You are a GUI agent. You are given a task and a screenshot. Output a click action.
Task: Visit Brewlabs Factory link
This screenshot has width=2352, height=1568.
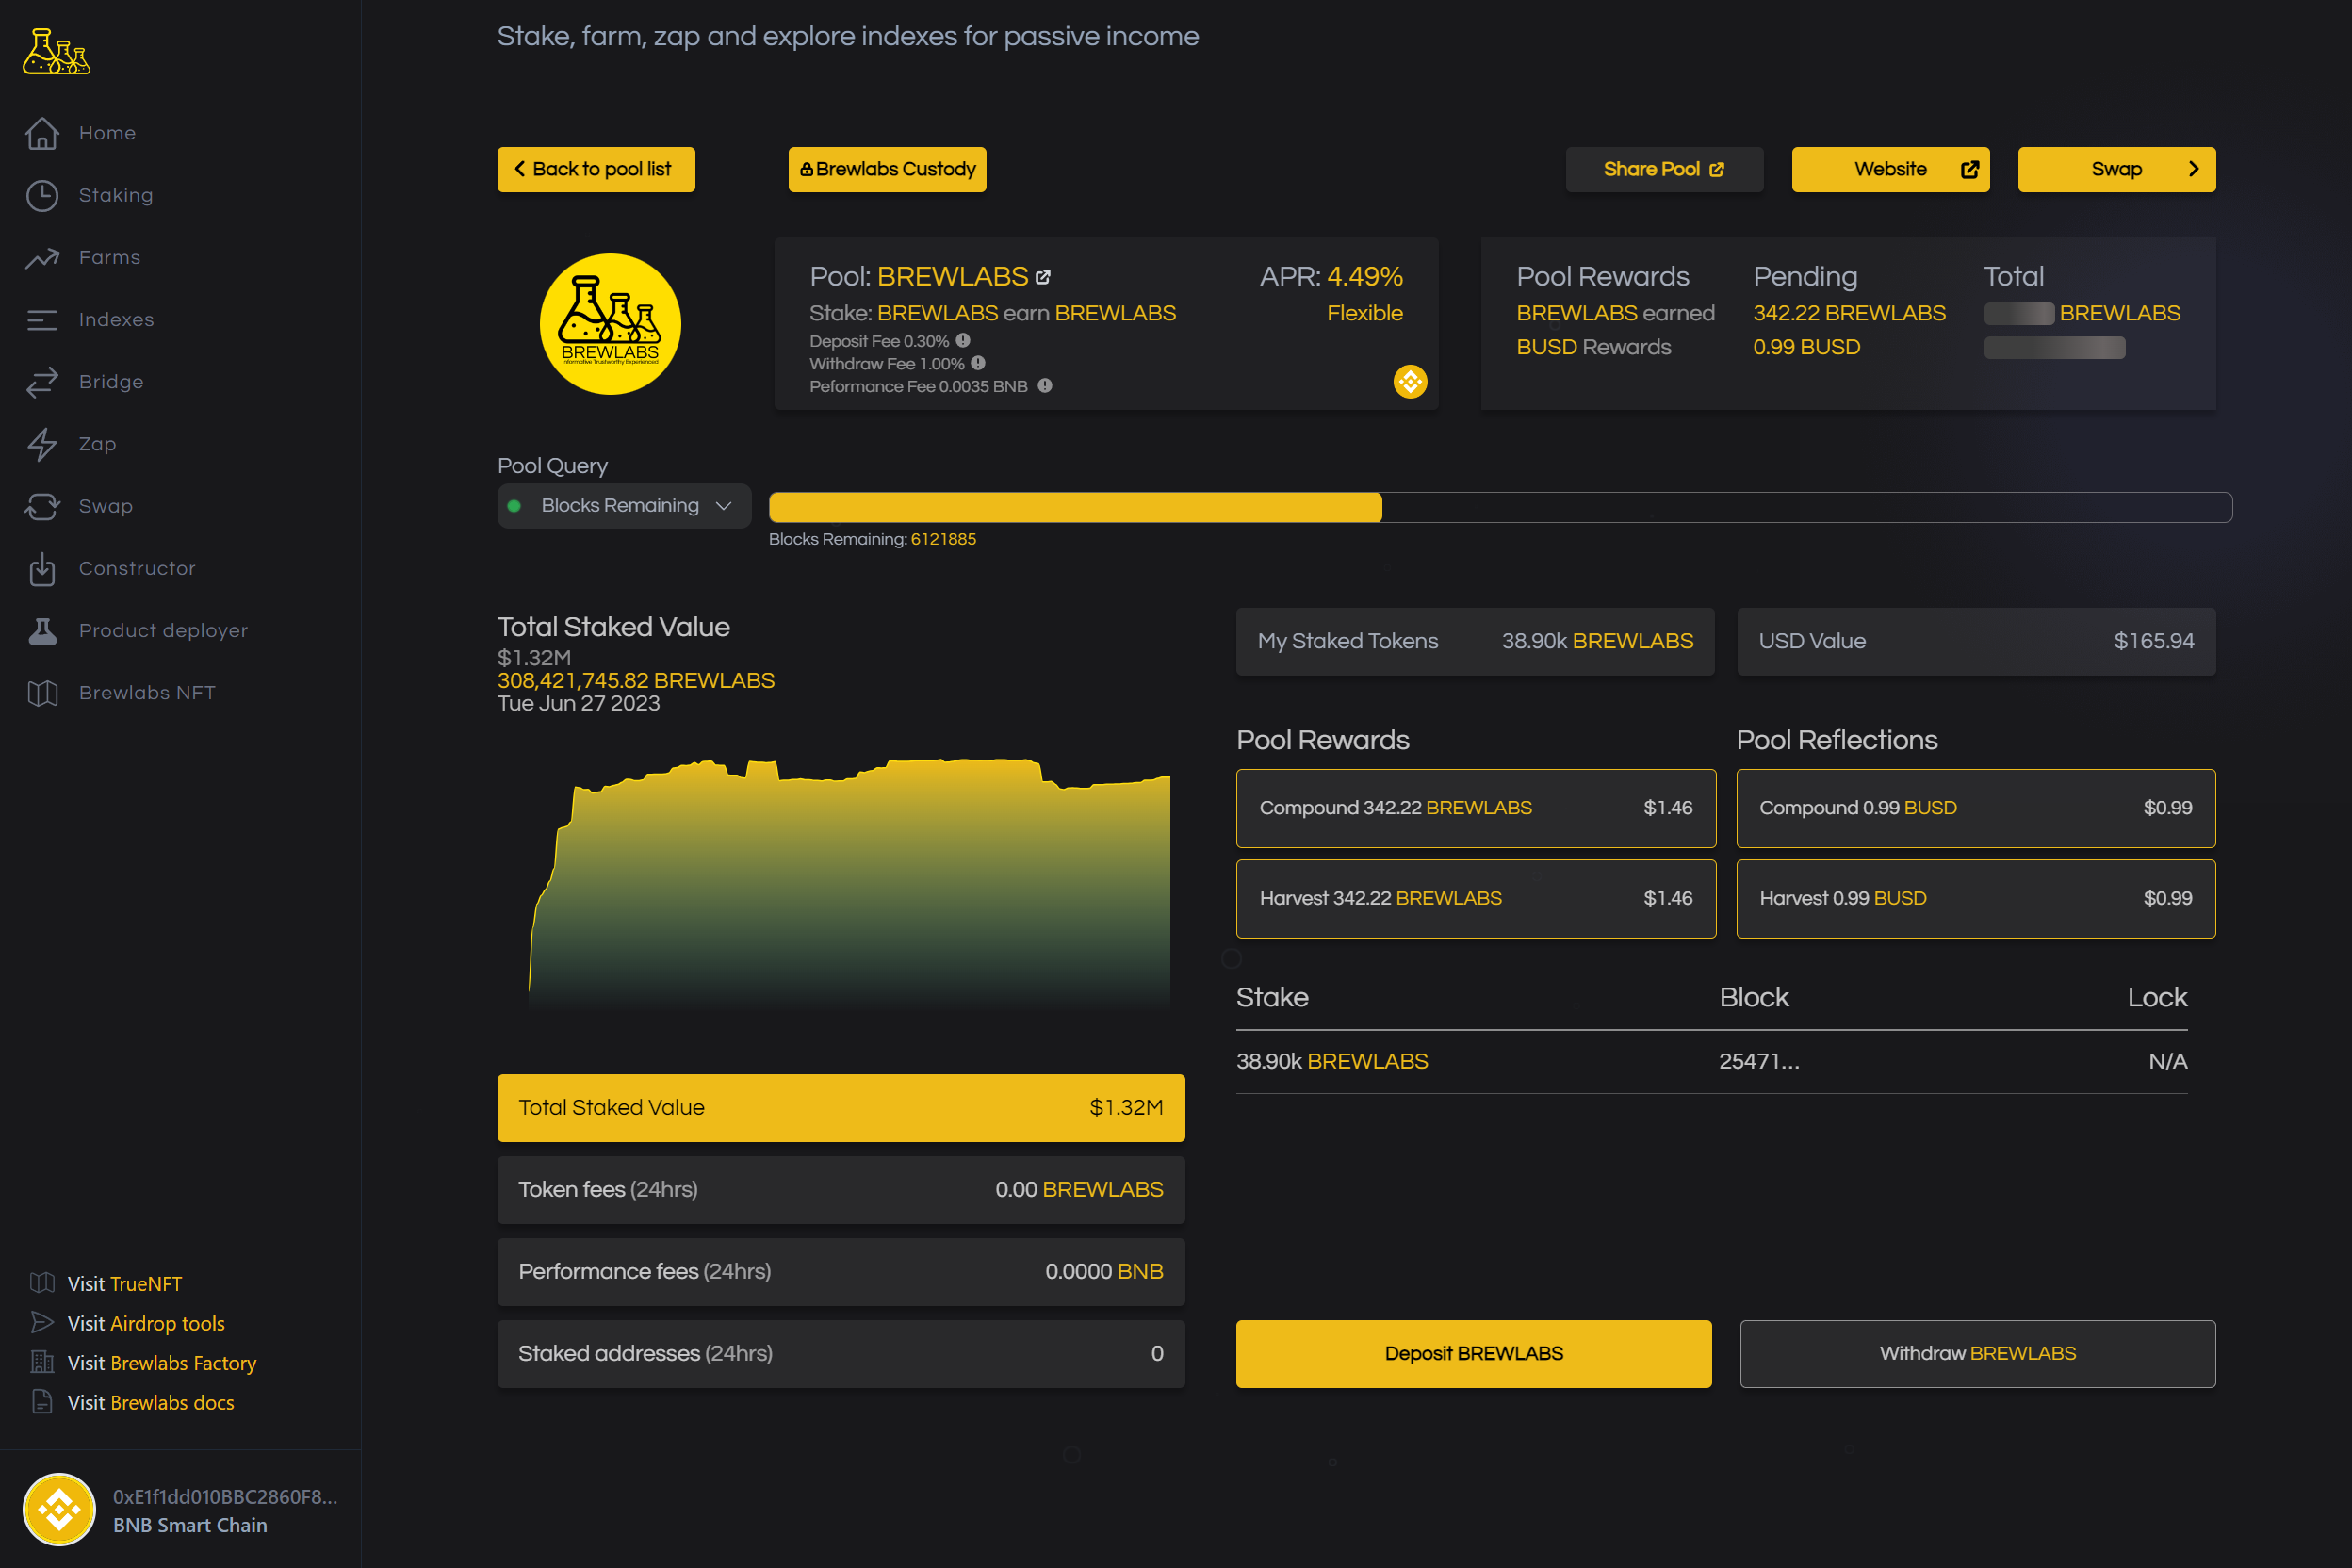pos(162,1363)
